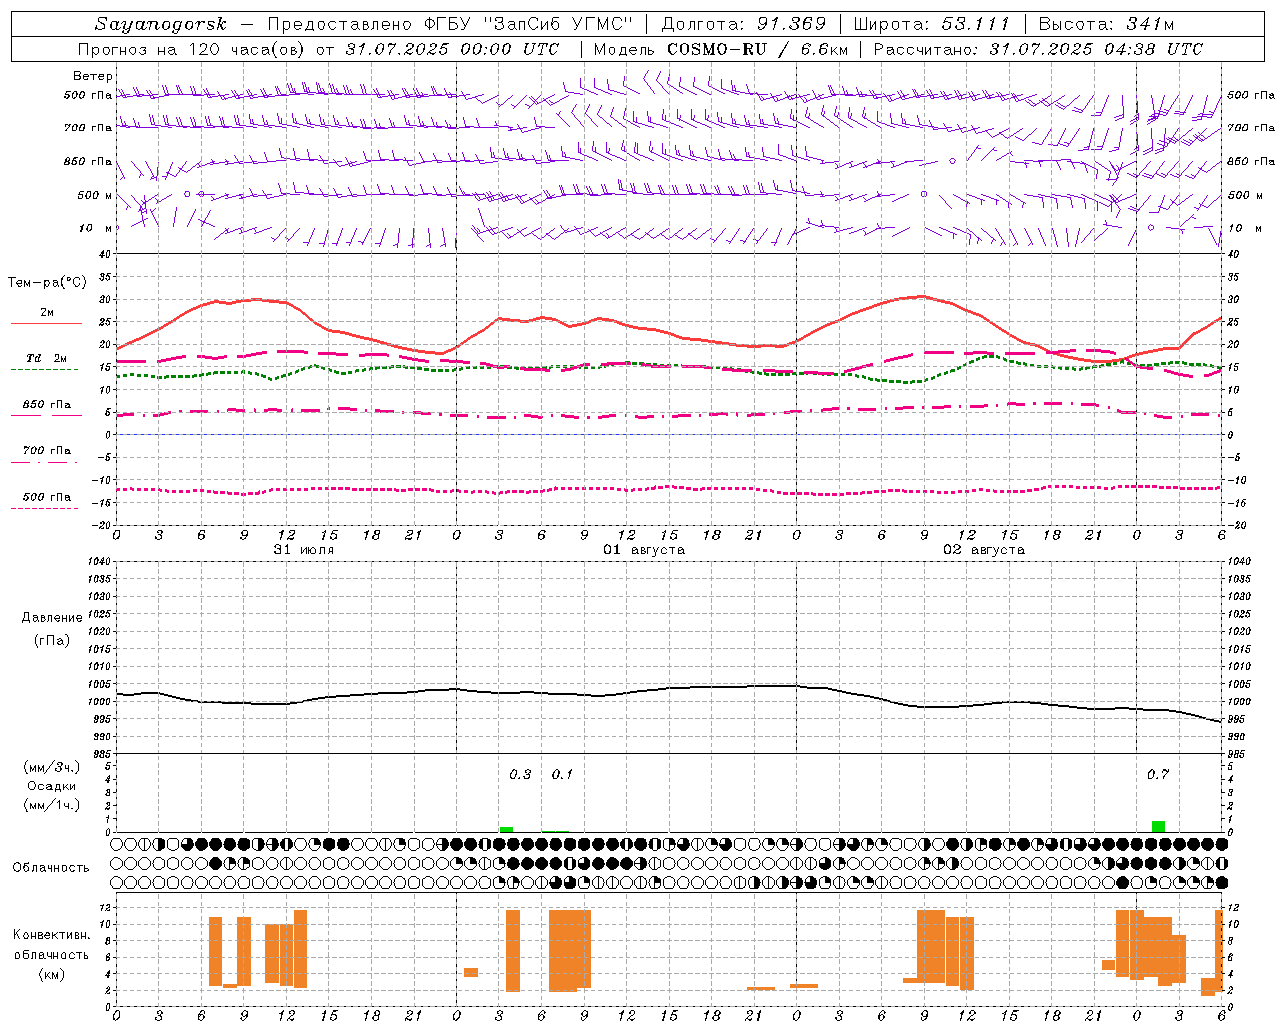Click the solid red line sample under '2м'
Viewport: 1280px width, 1024px height.
pyautogui.click(x=46, y=324)
